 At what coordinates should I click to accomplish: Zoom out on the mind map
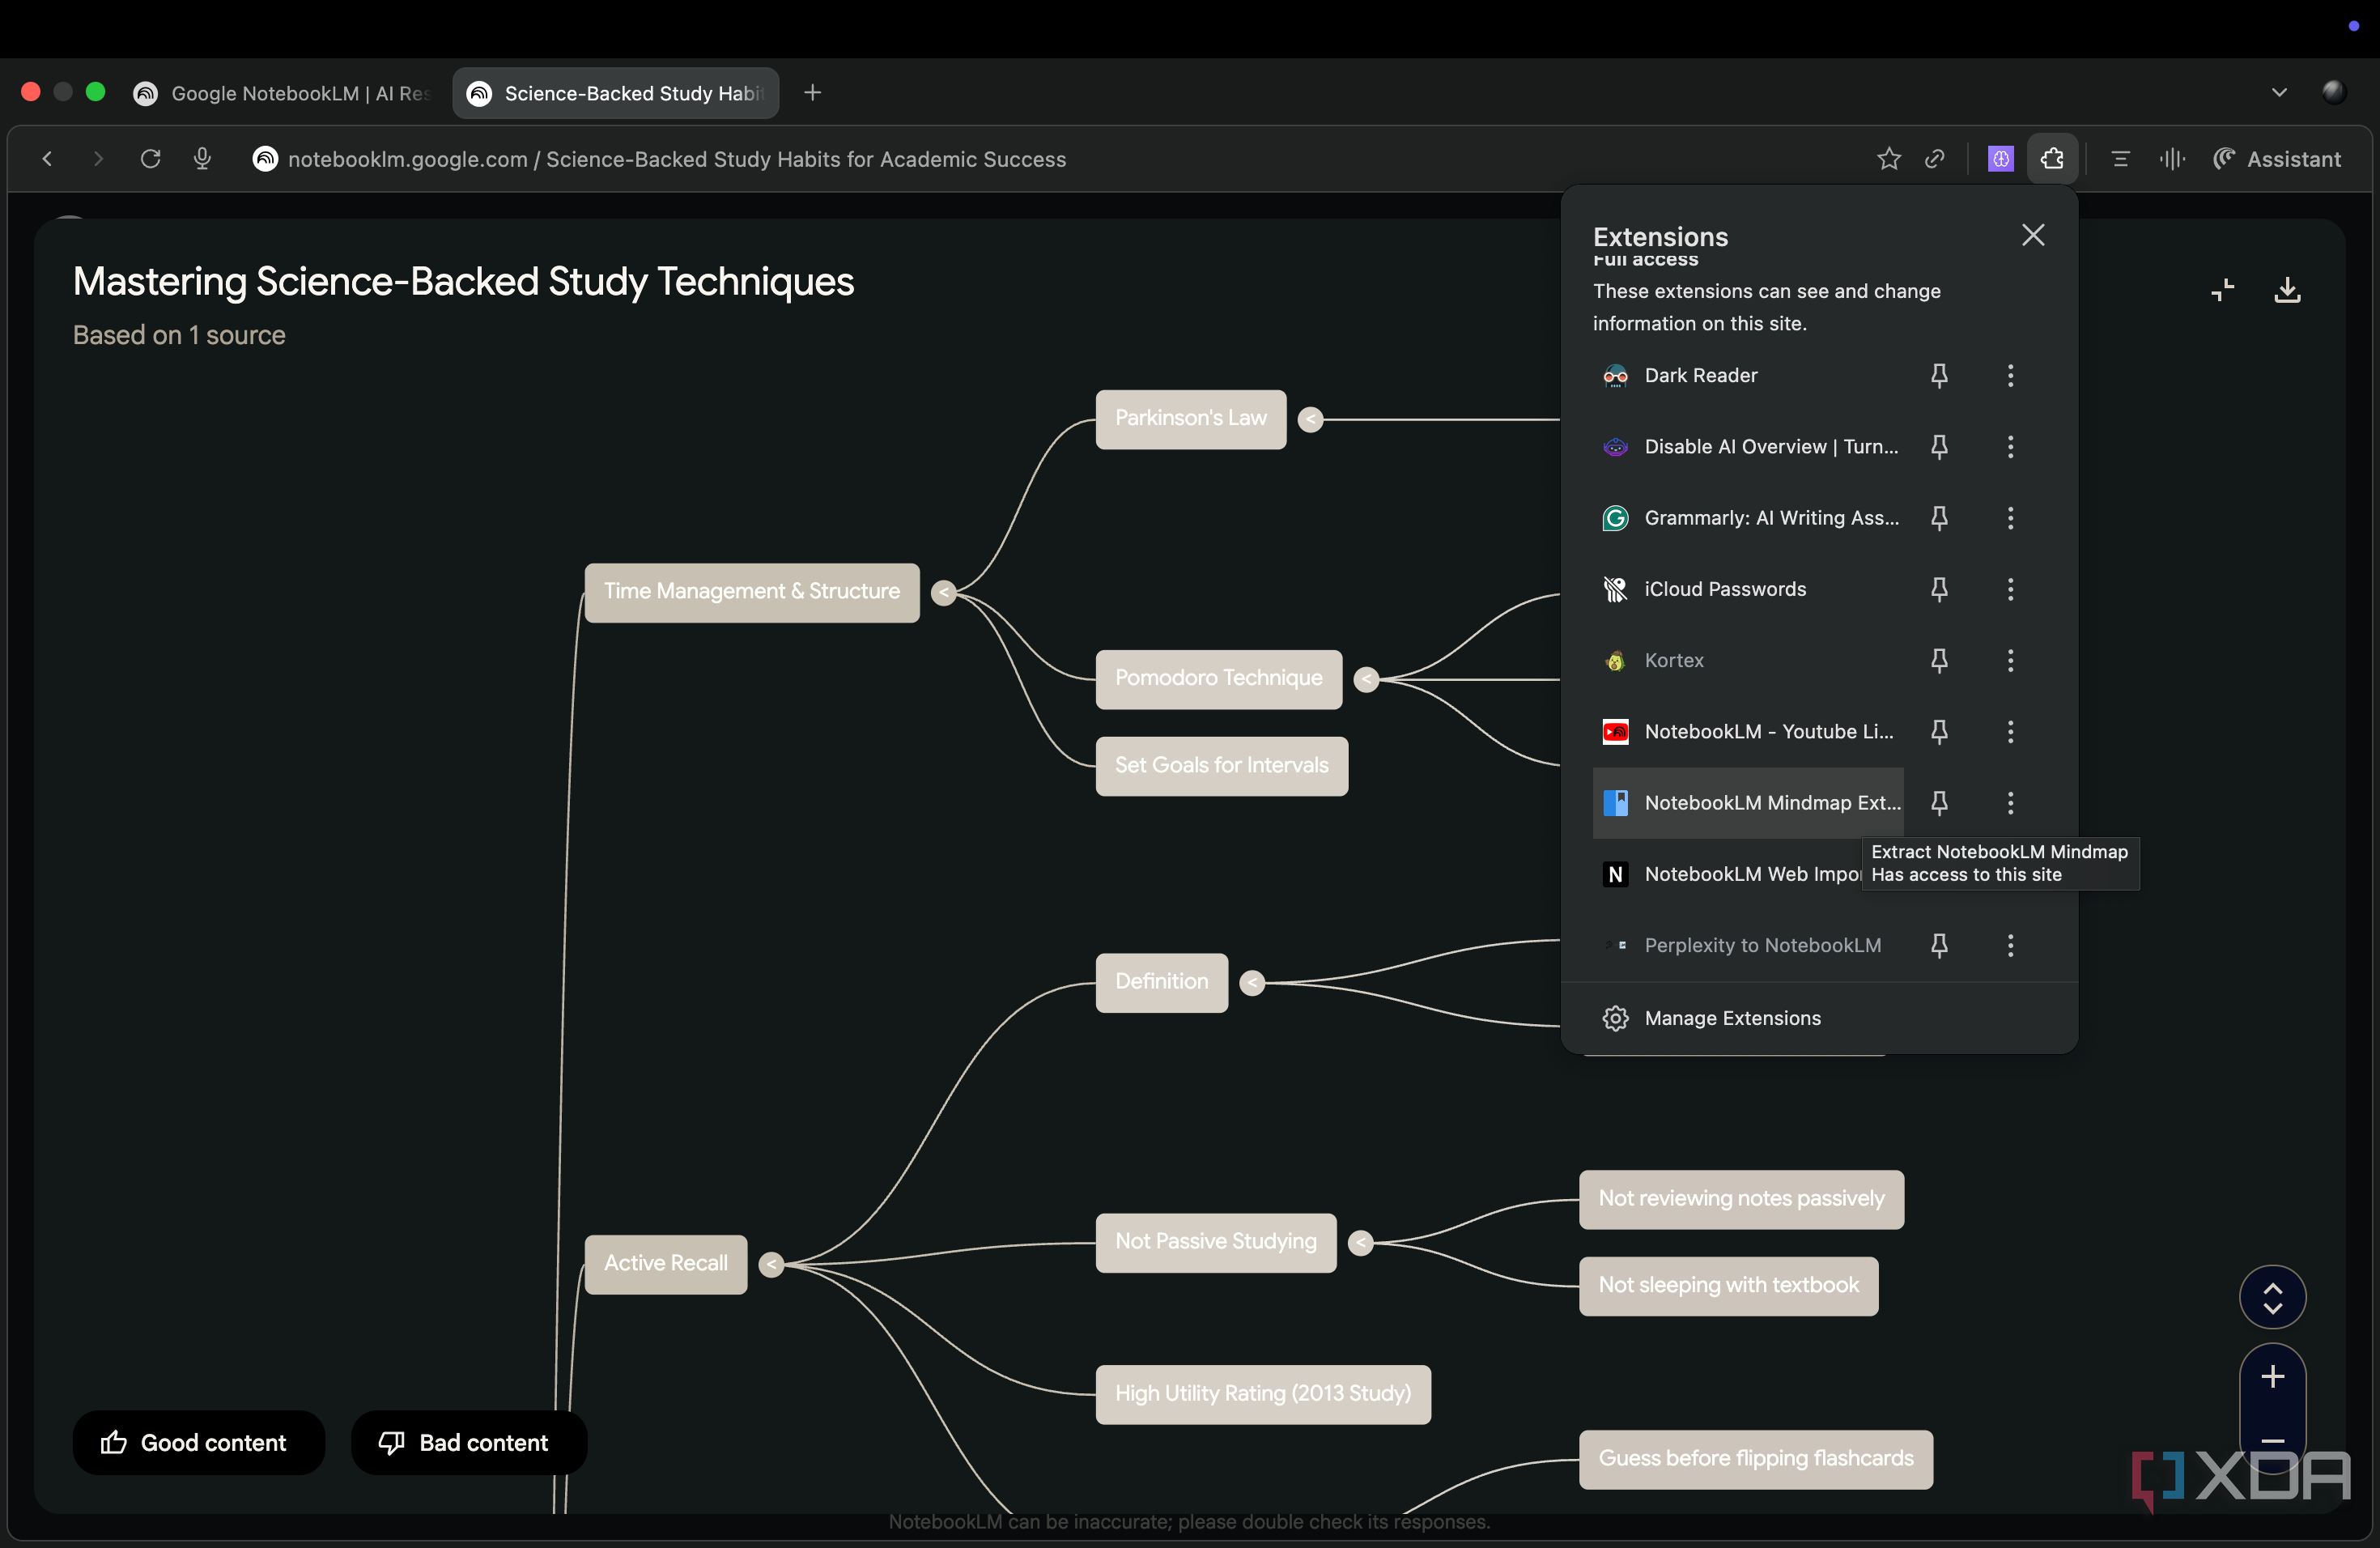click(2272, 1441)
